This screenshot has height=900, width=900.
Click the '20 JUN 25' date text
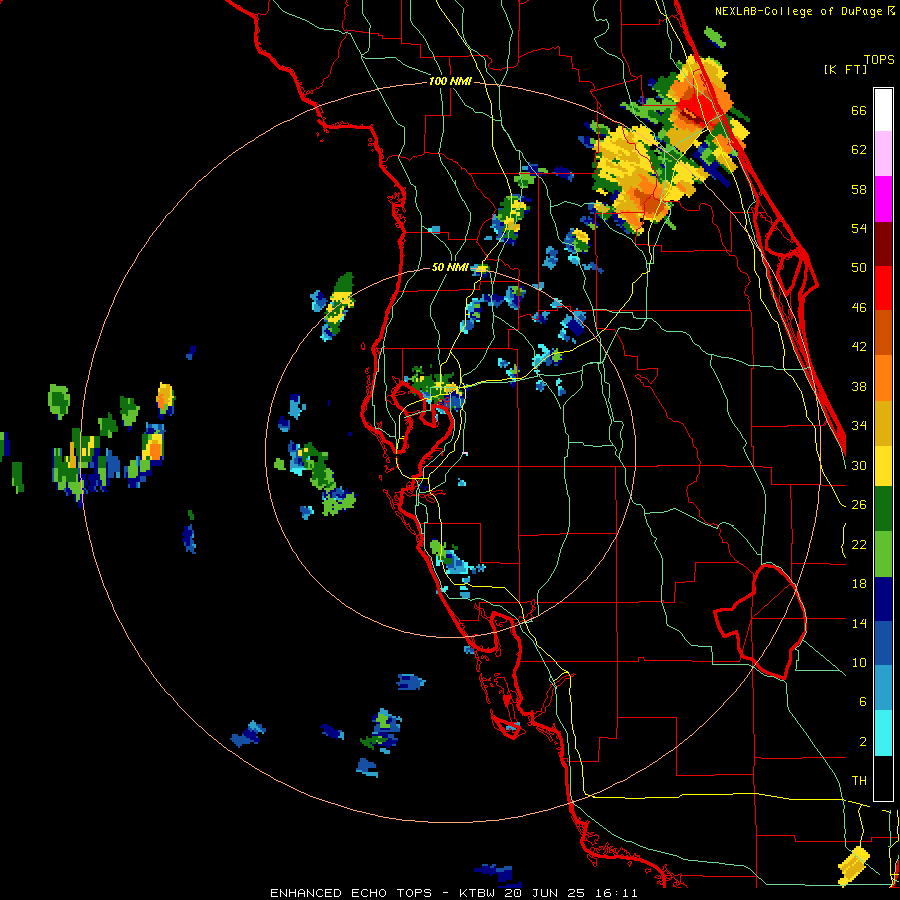544,893
